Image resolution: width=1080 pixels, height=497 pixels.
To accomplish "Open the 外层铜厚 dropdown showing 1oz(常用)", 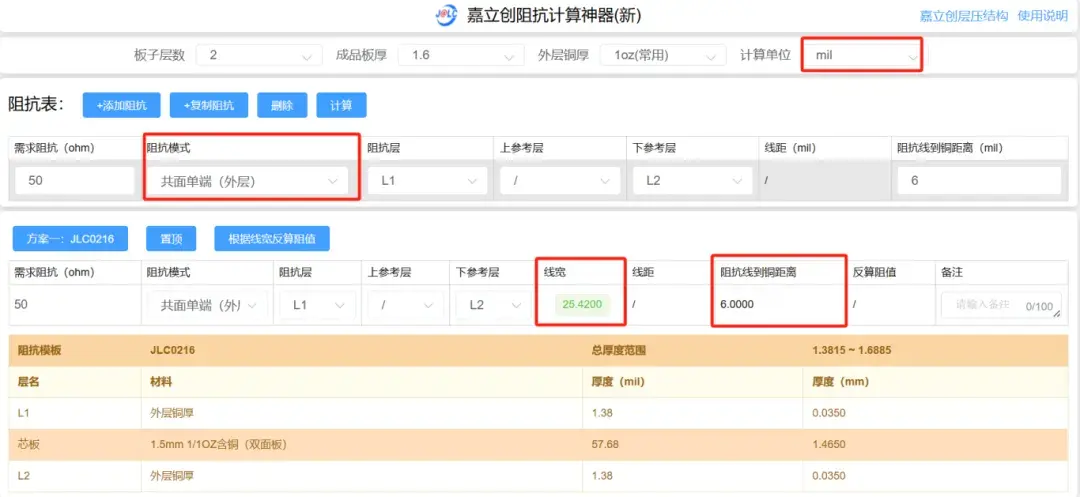I will (663, 55).
